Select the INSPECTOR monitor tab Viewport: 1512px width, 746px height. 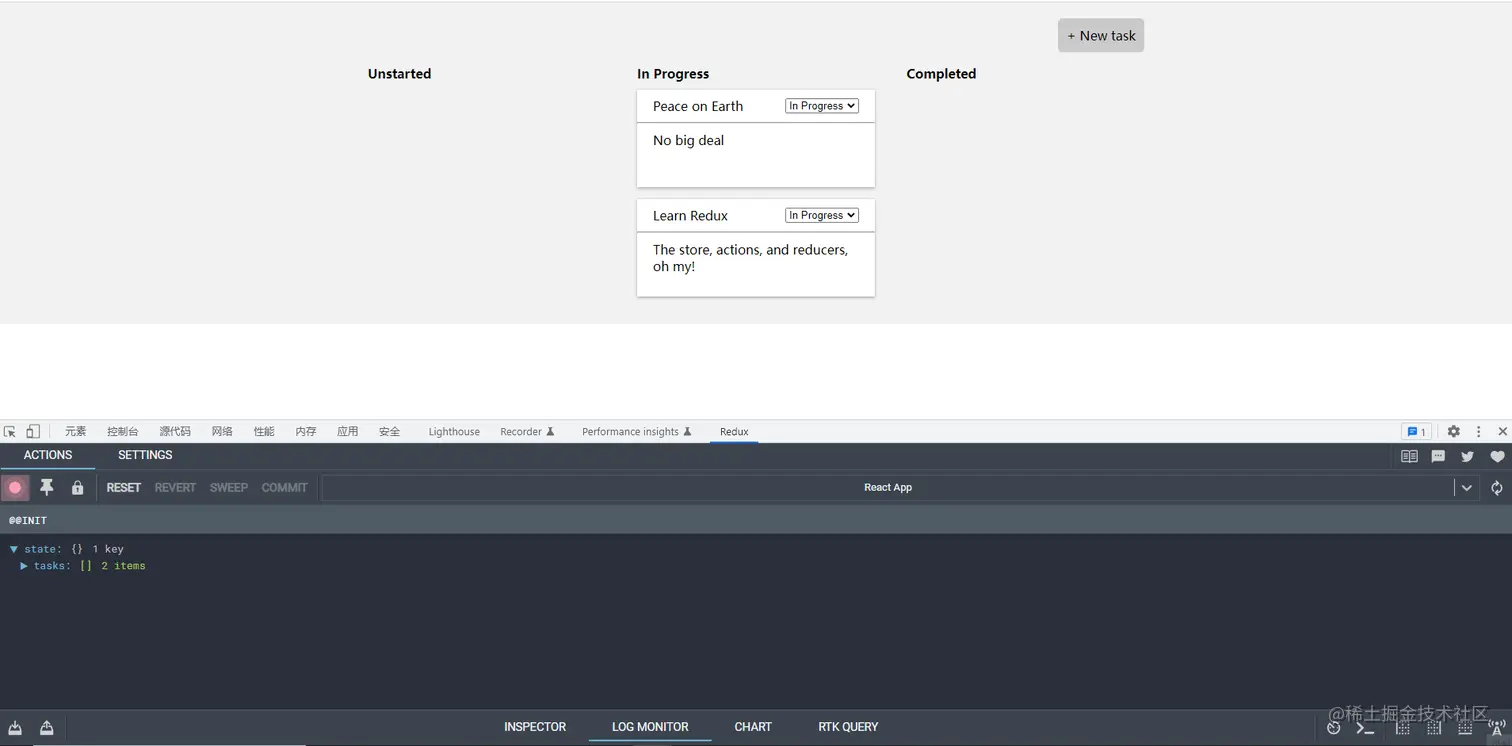coord(535,727)
